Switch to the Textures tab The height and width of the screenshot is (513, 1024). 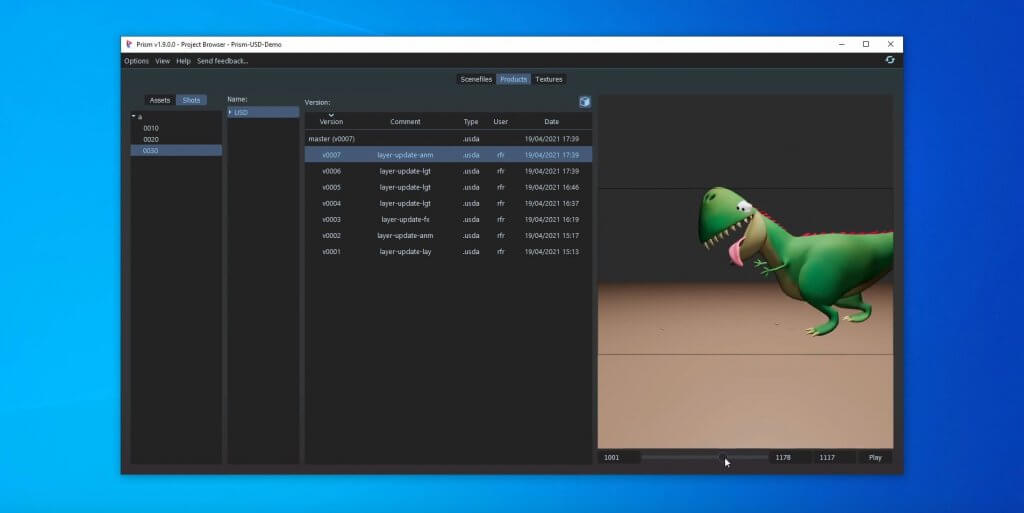(549, 79)
